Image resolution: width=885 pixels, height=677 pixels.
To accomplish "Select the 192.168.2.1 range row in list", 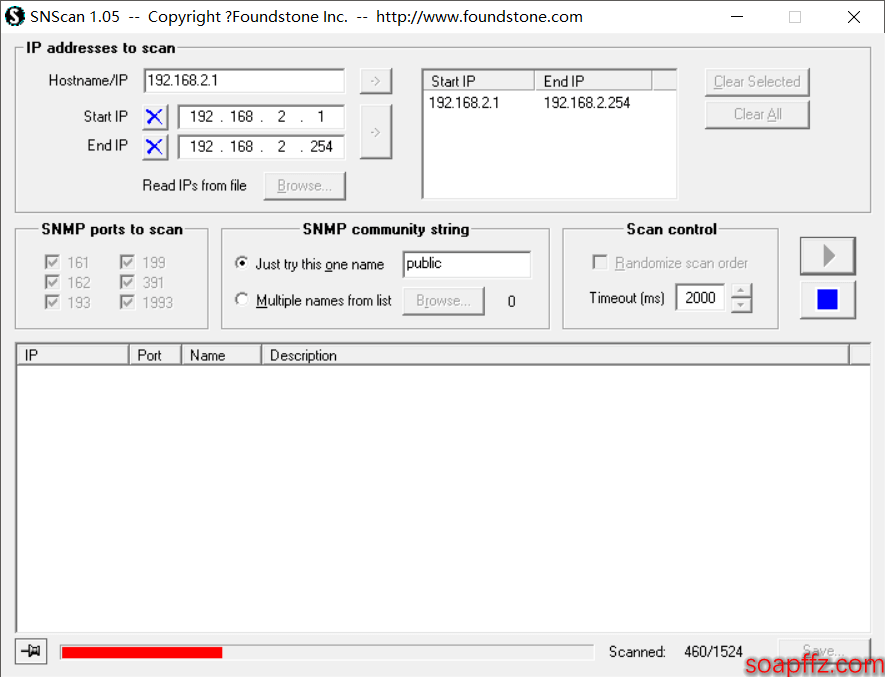I will point(549,103).
